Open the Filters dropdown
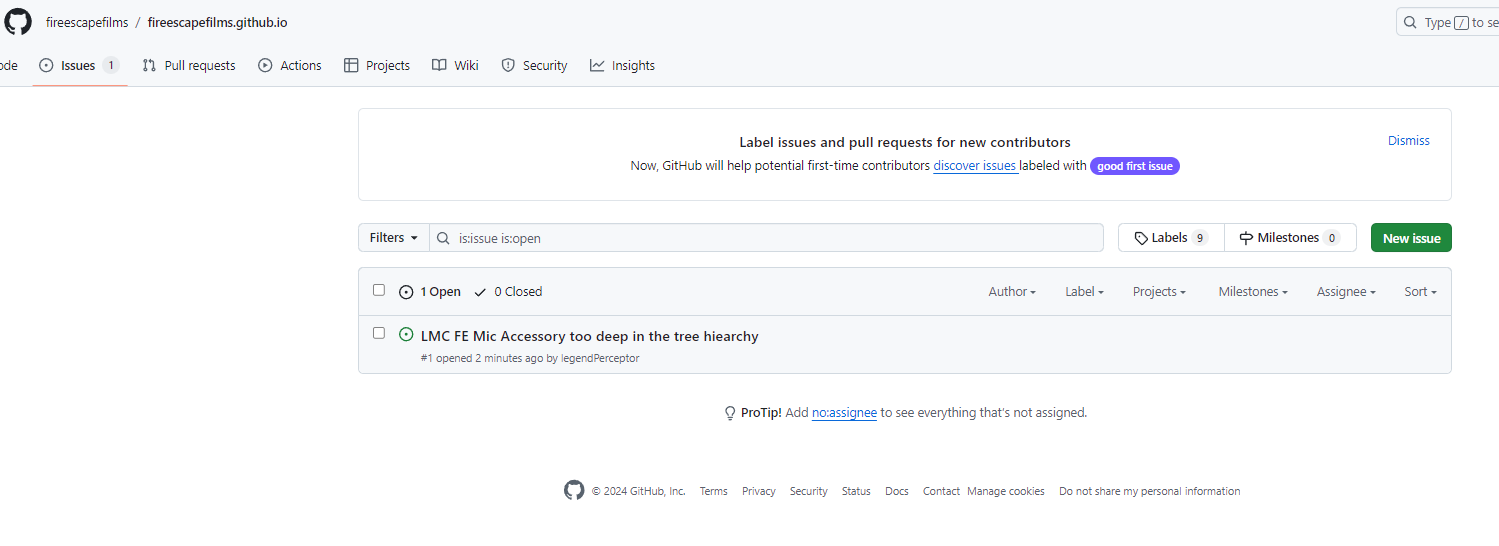This screenshot has width=1499, height=546. point(394,238)
